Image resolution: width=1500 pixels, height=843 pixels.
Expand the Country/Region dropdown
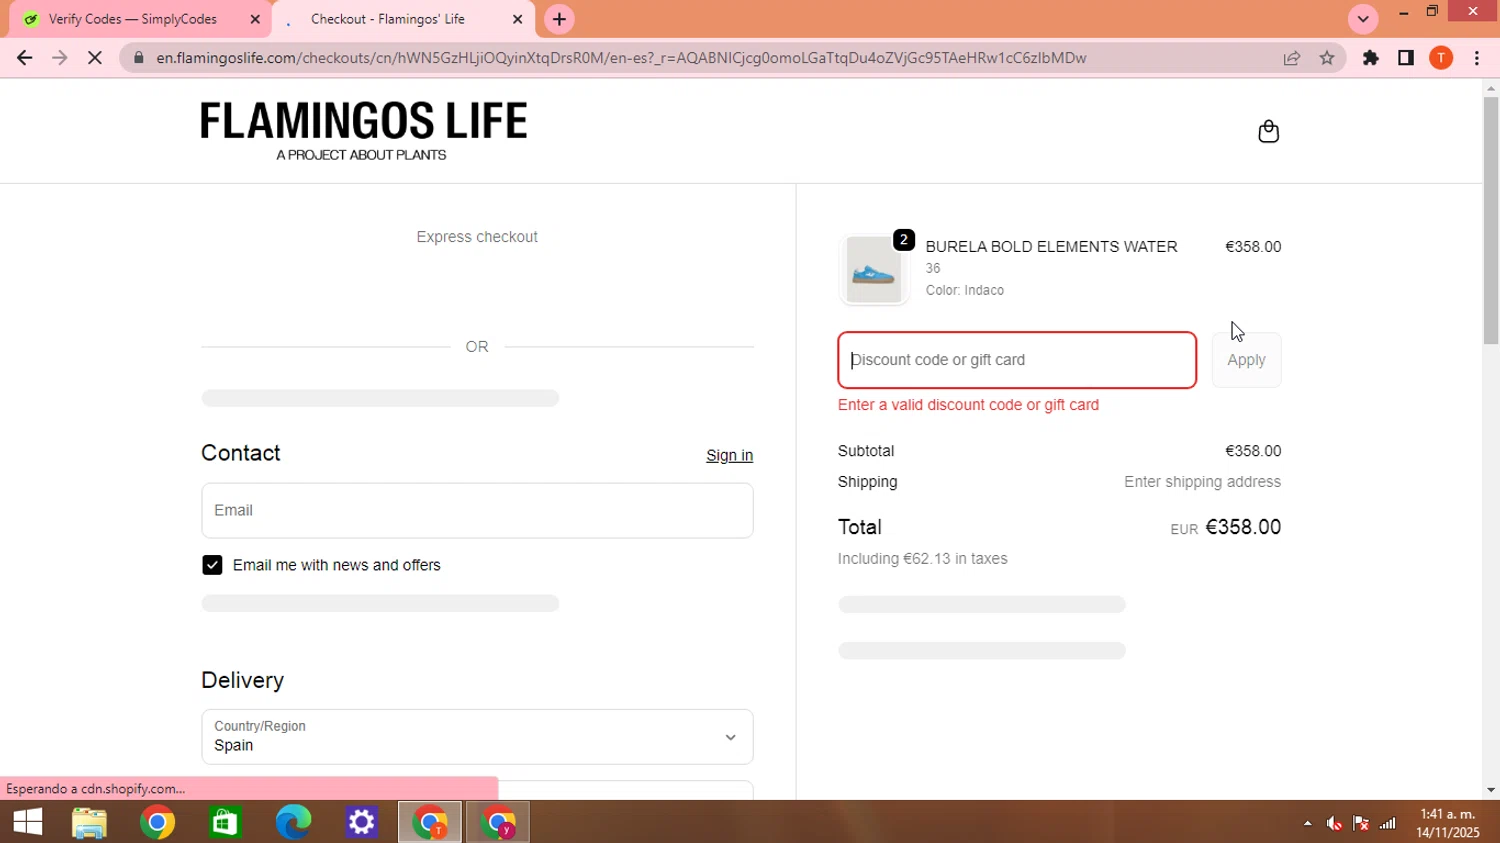[477, 737]
